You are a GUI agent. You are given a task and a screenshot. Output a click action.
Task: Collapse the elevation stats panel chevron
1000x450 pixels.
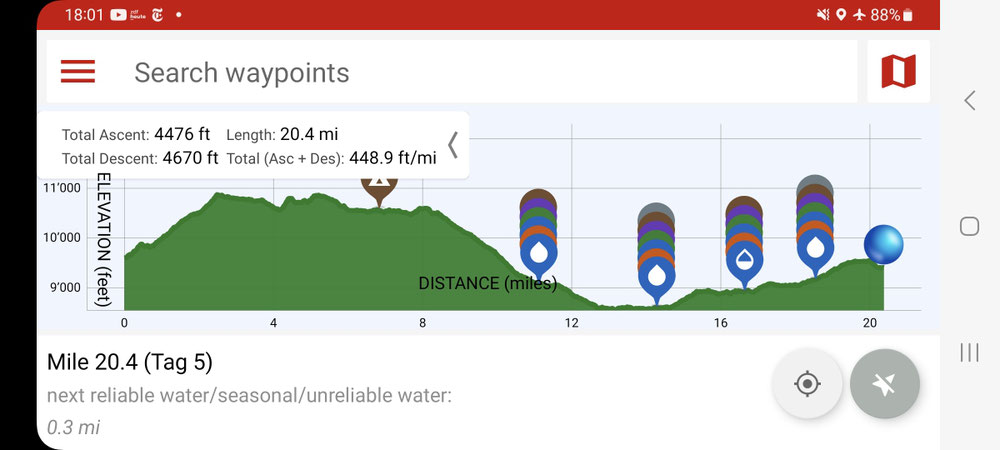[453, 145]
